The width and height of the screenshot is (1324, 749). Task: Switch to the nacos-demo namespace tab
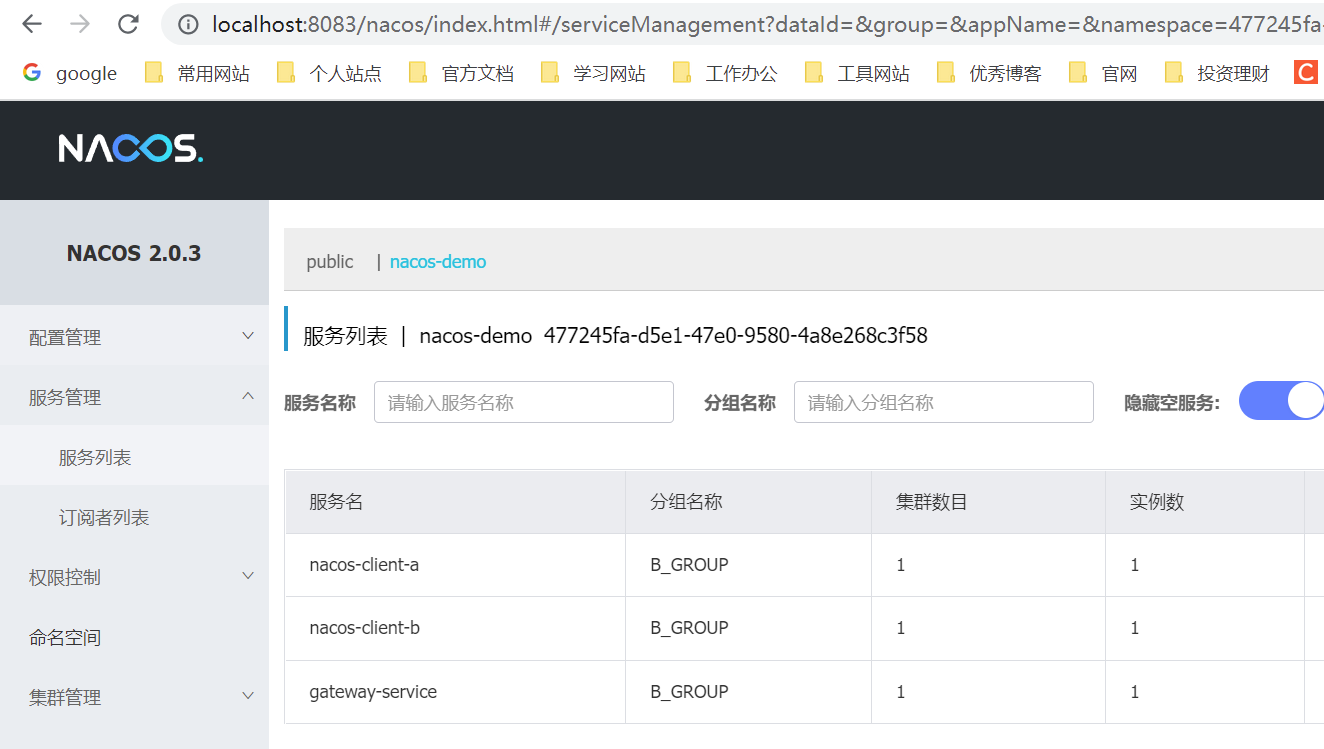(438, 262)
